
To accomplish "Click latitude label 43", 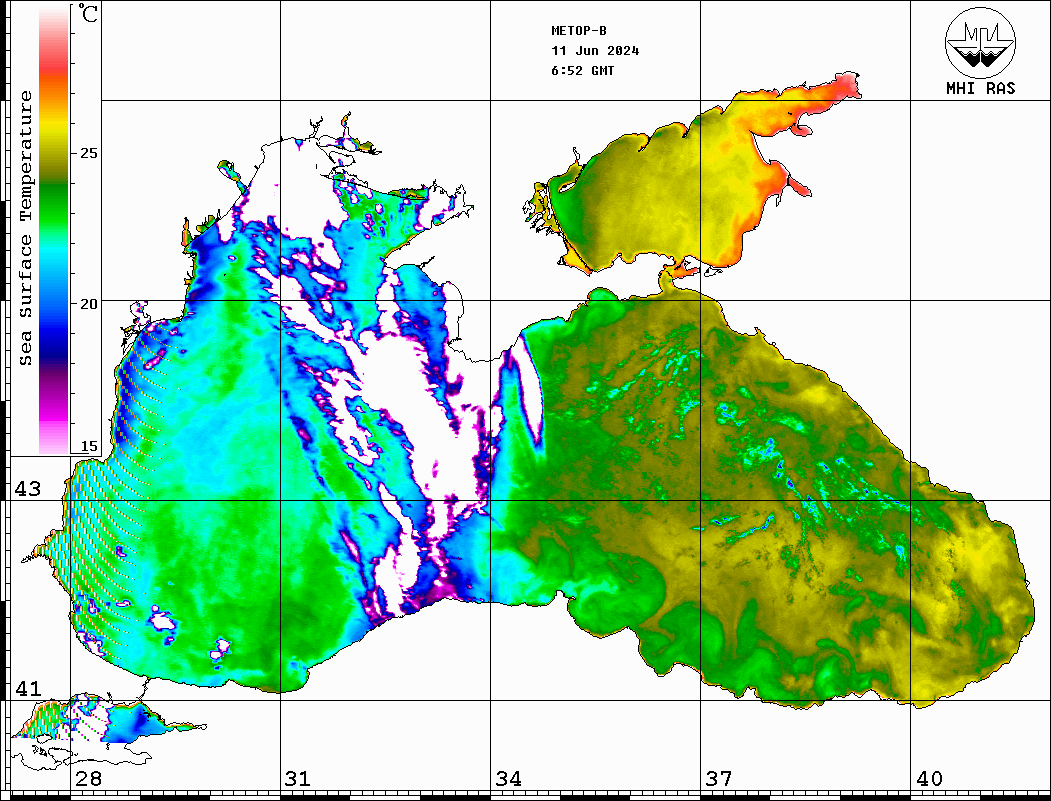I will pos(28,489).
